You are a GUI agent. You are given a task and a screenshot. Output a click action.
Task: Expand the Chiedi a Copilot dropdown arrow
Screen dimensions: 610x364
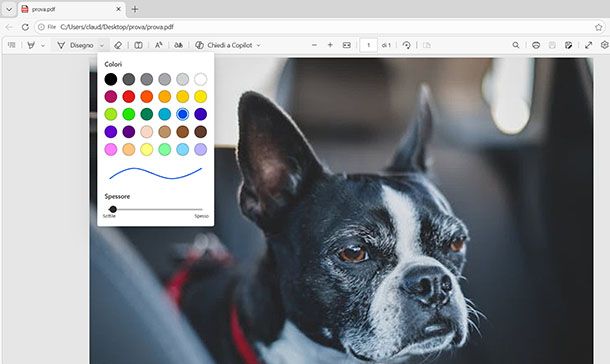point(258,46)
